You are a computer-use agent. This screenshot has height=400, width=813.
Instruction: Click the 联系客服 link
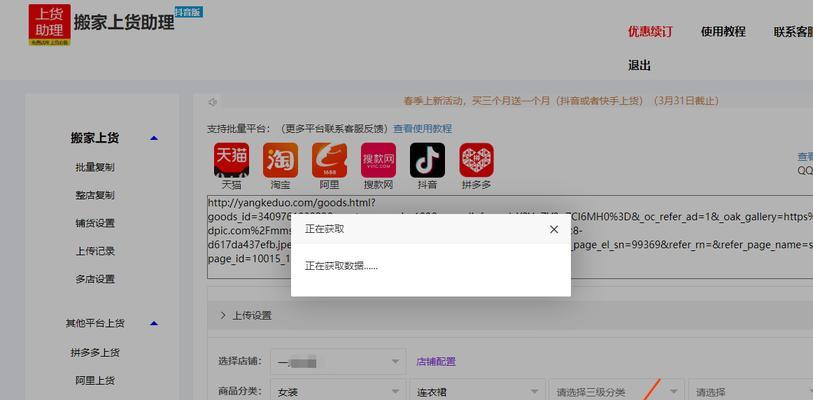(x=793, y=32)
